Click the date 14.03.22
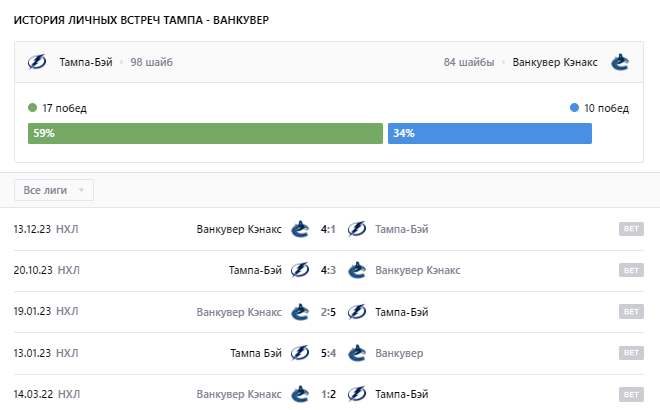660x410 pixels. point(33,394)
